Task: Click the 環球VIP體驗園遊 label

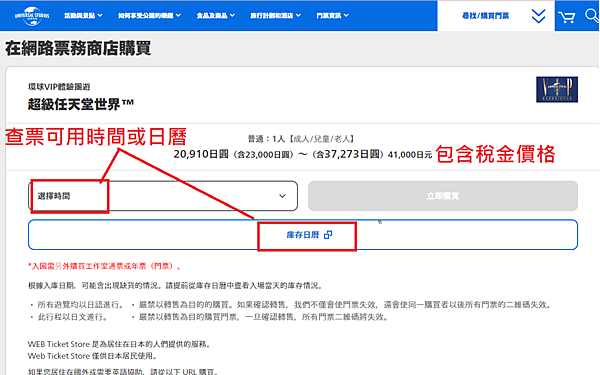Action: pos(59,87)
